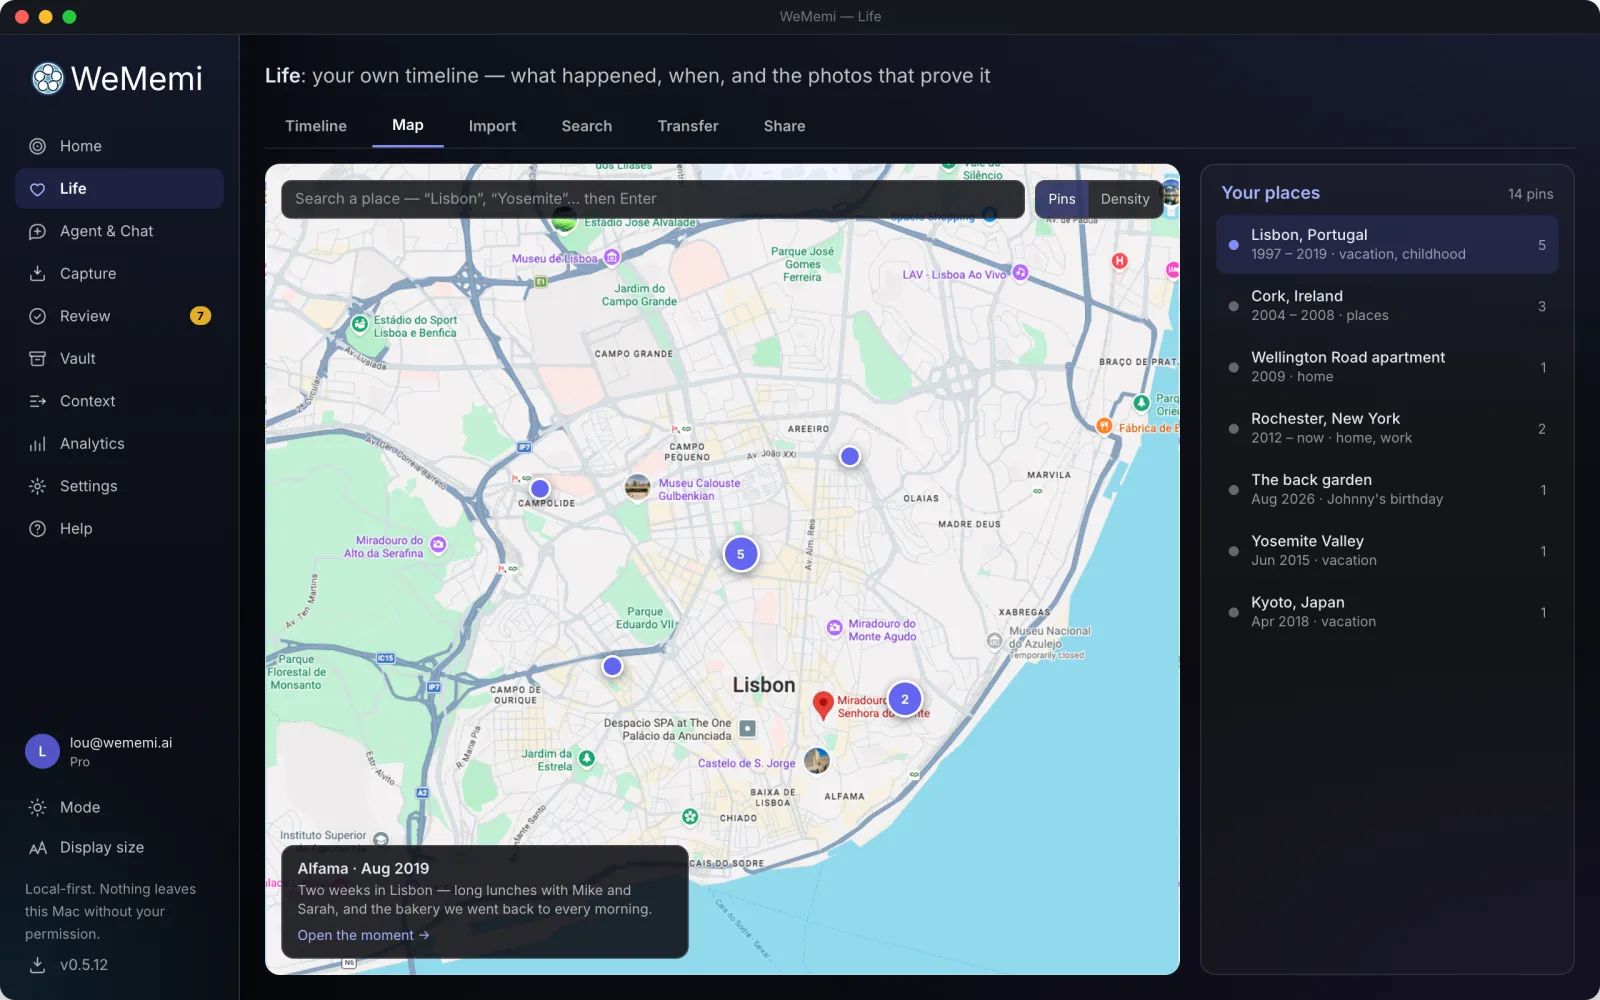1600x1000 pixels.
Task: Switch to the Transfer tab
Action: click(x=688, y=126)
